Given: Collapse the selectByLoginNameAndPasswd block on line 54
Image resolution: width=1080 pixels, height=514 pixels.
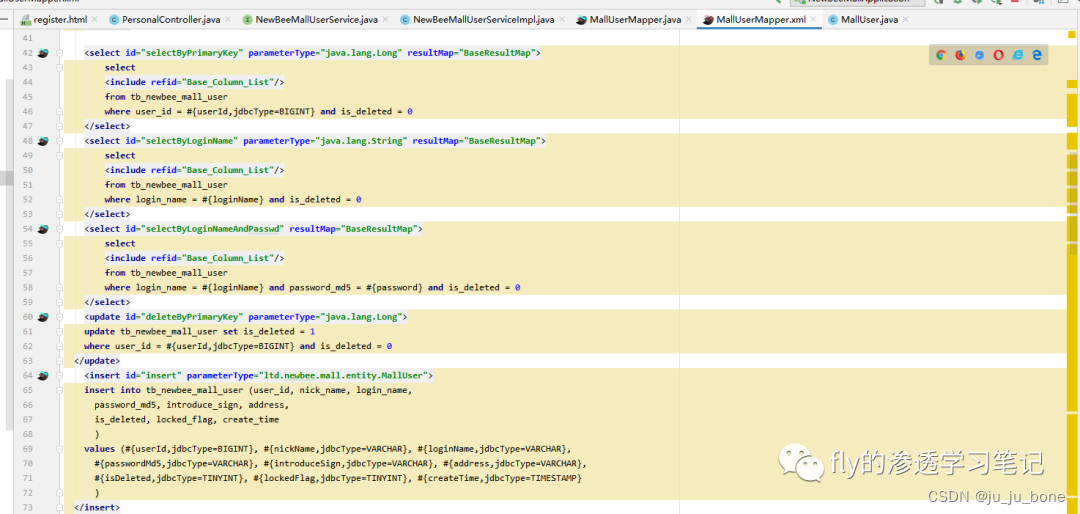Looking at the screenshot, I should point(60,229).
